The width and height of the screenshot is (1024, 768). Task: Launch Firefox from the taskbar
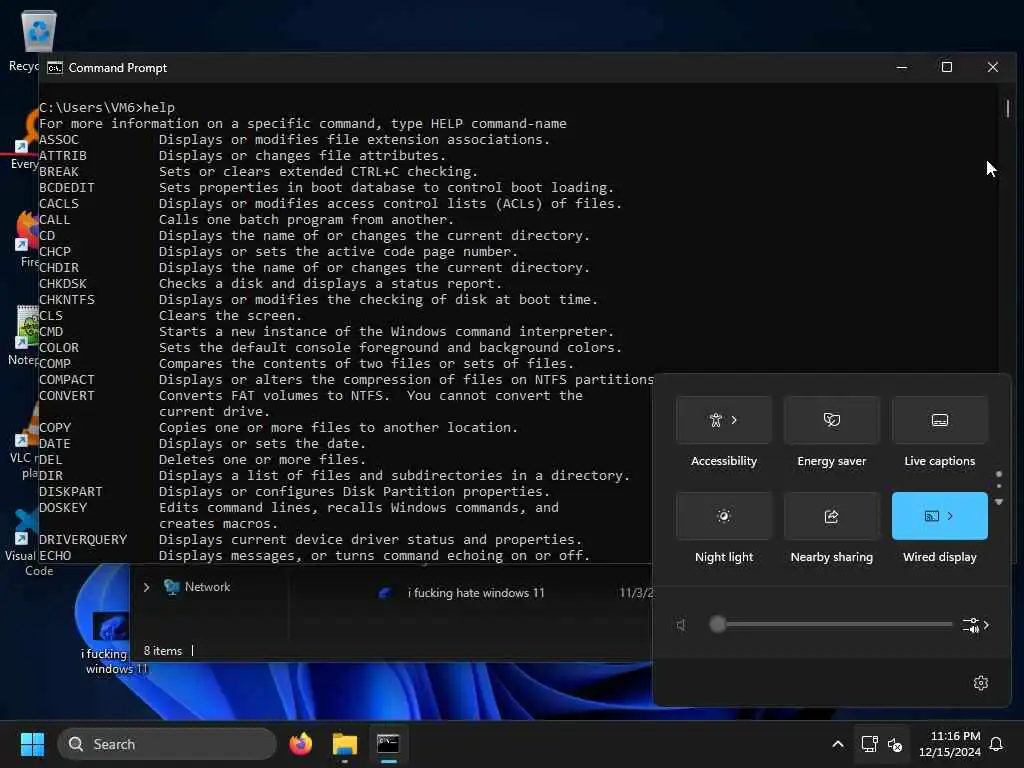point(300,744)
